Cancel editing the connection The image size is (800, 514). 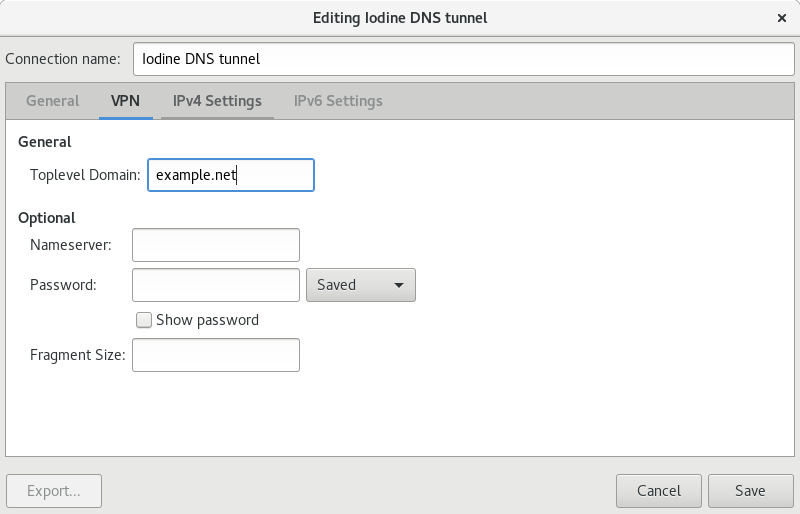click(x=659, y=491)
